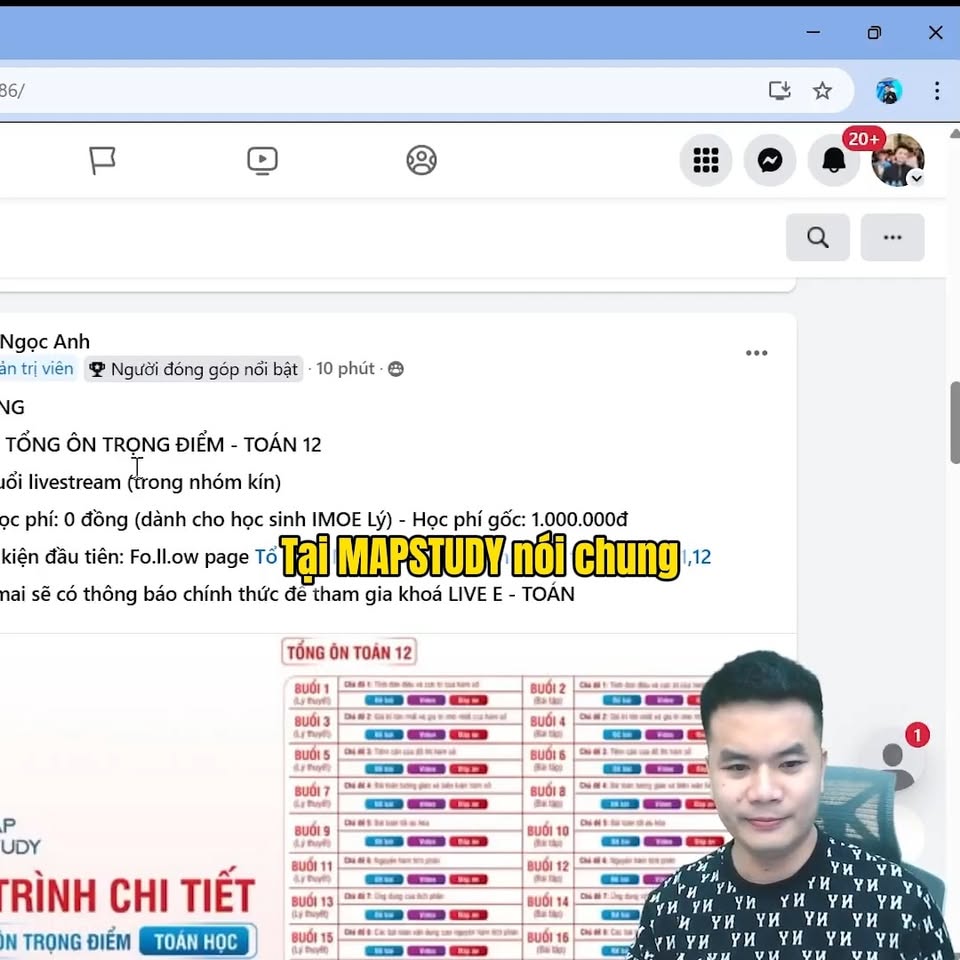
Task: Open the Facebook menu grid icon
Action: [x=706, y=160]
